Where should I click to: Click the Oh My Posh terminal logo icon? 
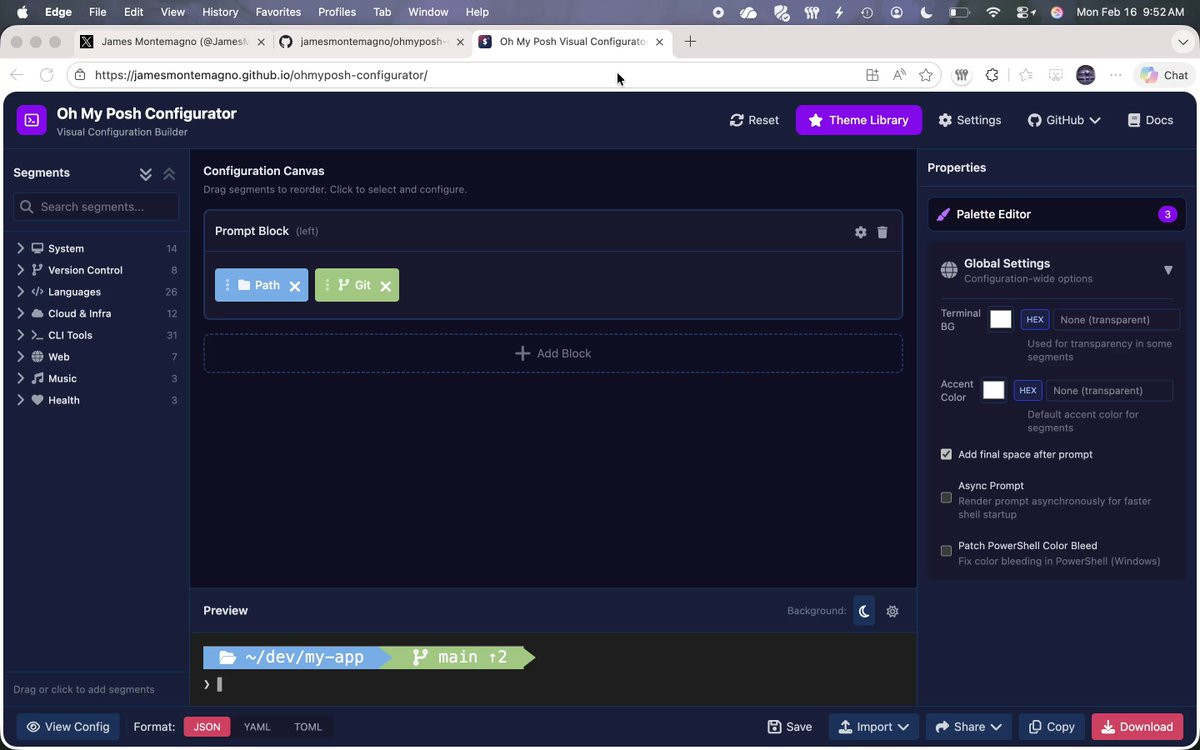click(32, 120)
